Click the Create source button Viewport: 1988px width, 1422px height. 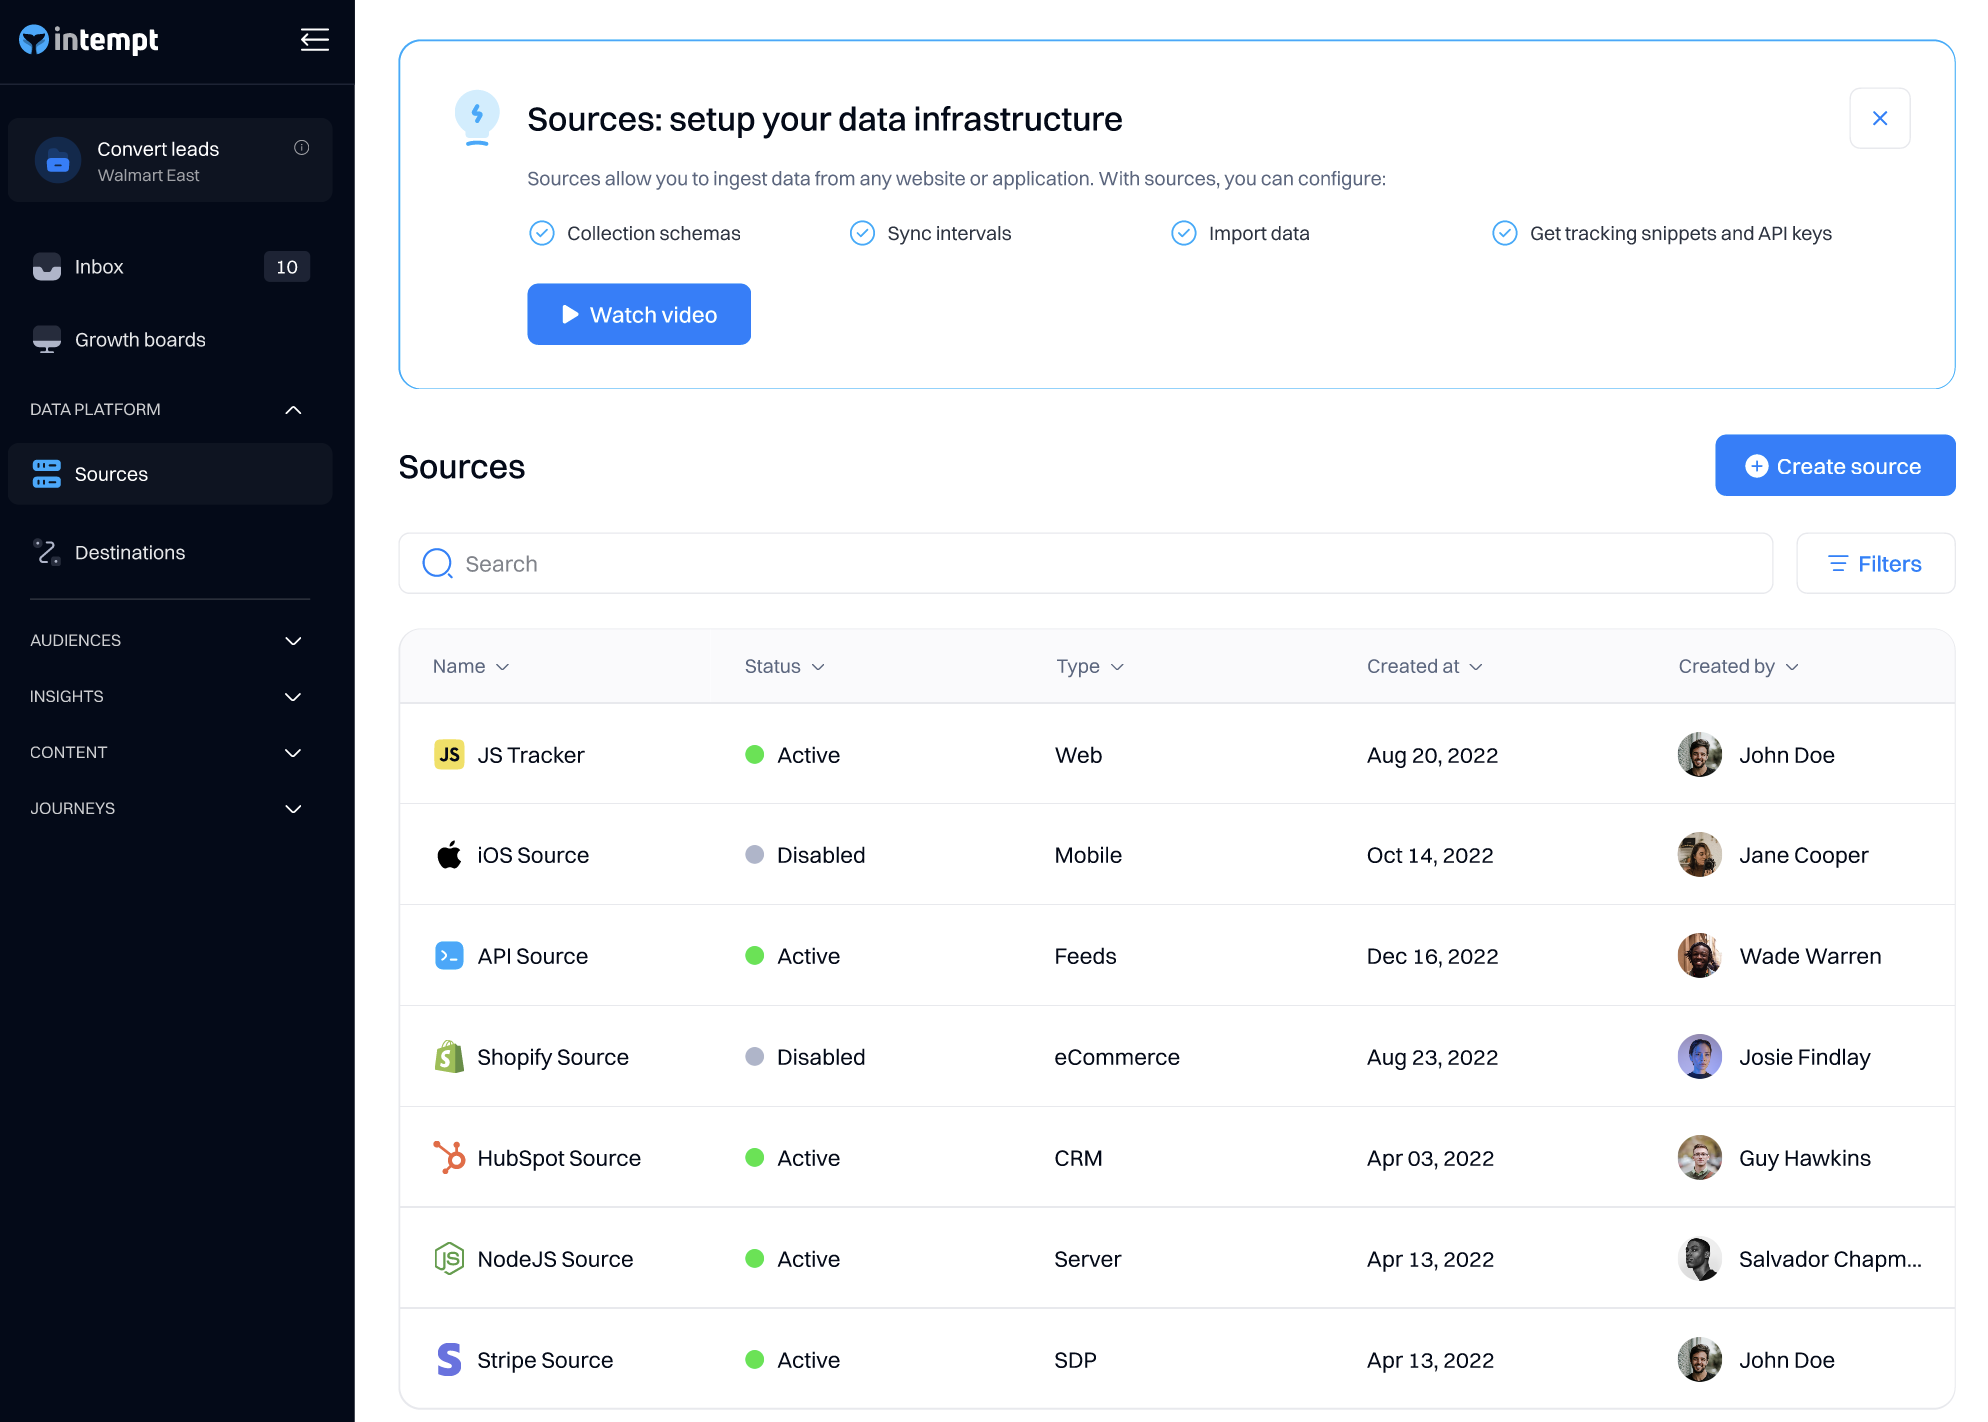click(x=1834, y=466)
